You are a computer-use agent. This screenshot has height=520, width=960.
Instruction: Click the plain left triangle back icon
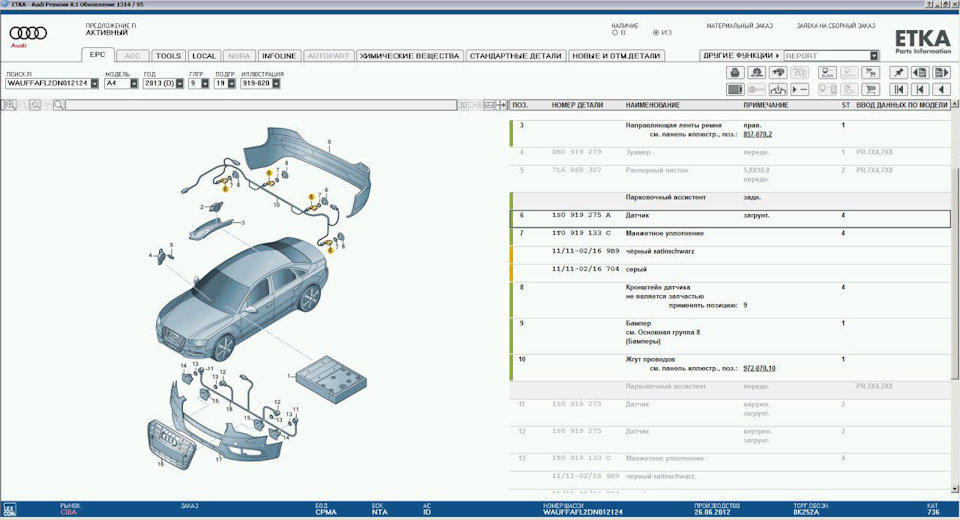(941, 89)
